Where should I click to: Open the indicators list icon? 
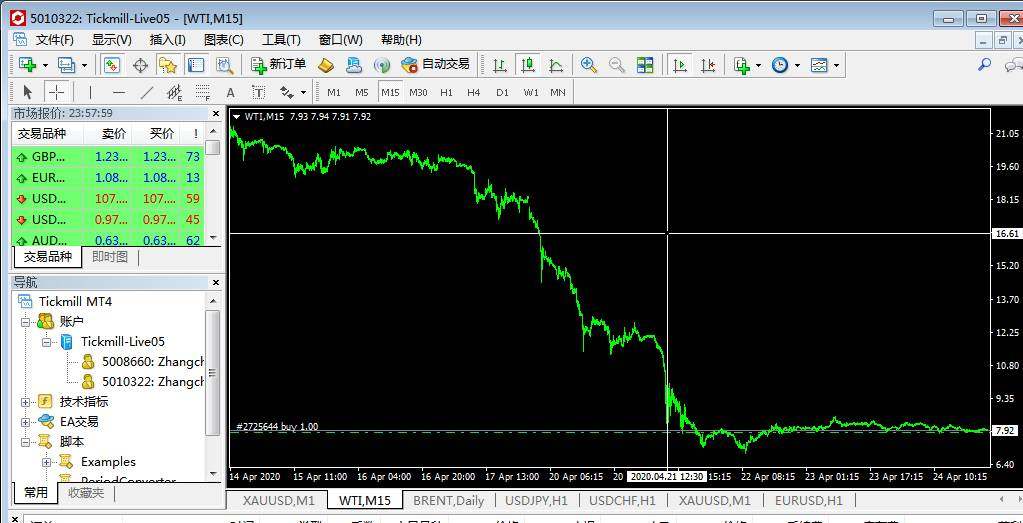741,65
